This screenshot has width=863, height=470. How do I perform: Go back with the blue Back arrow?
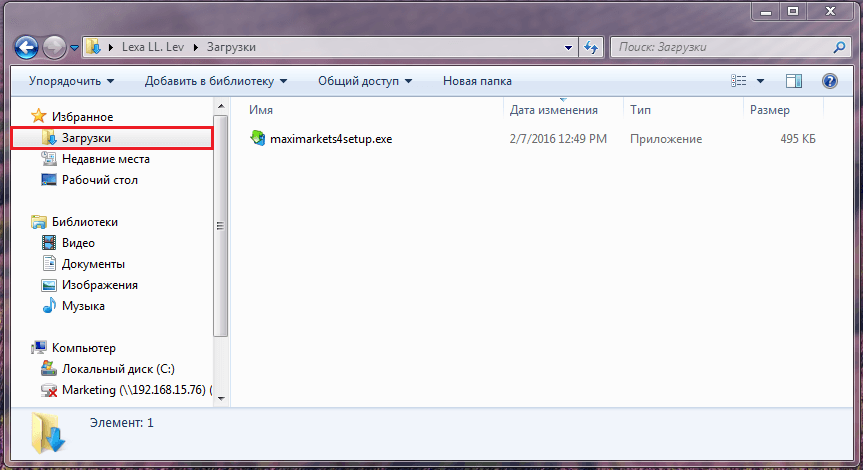click(x=26, y=47)
